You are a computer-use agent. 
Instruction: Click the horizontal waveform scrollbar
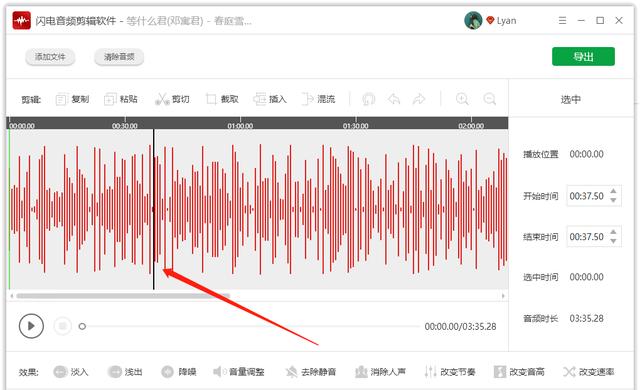point(123,296)
